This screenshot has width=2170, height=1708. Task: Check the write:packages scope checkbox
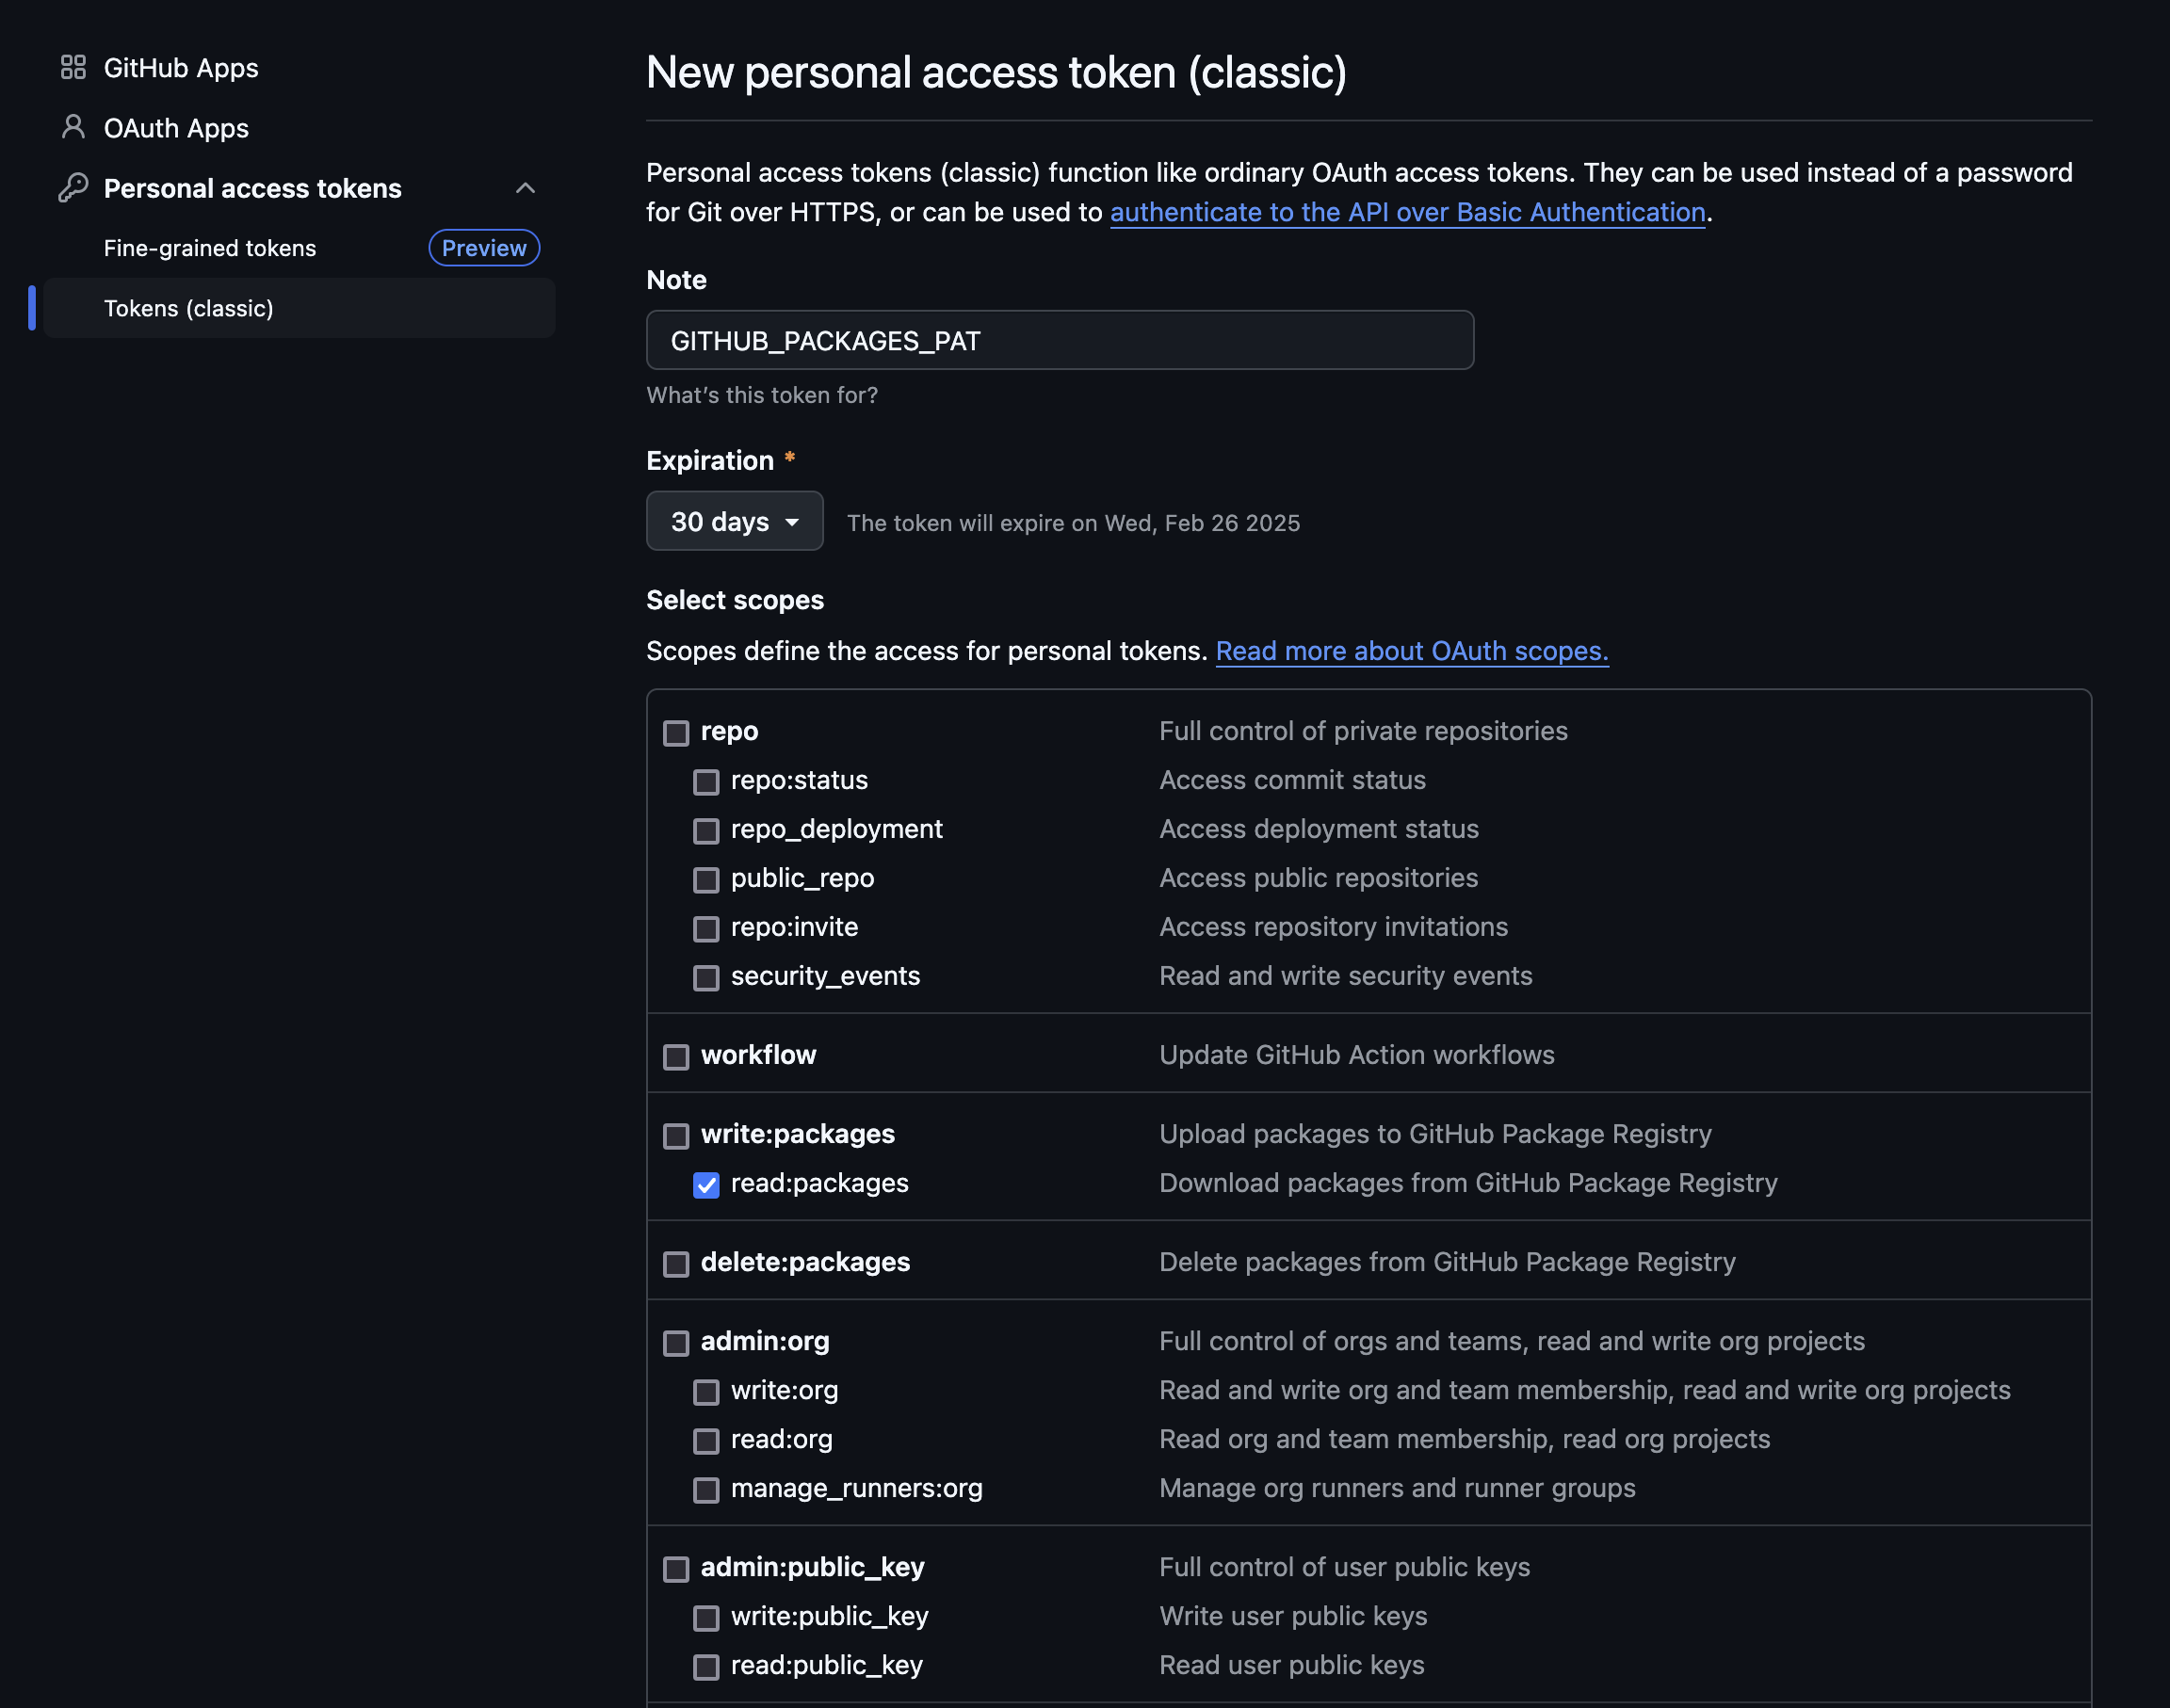coord(676,1136)
